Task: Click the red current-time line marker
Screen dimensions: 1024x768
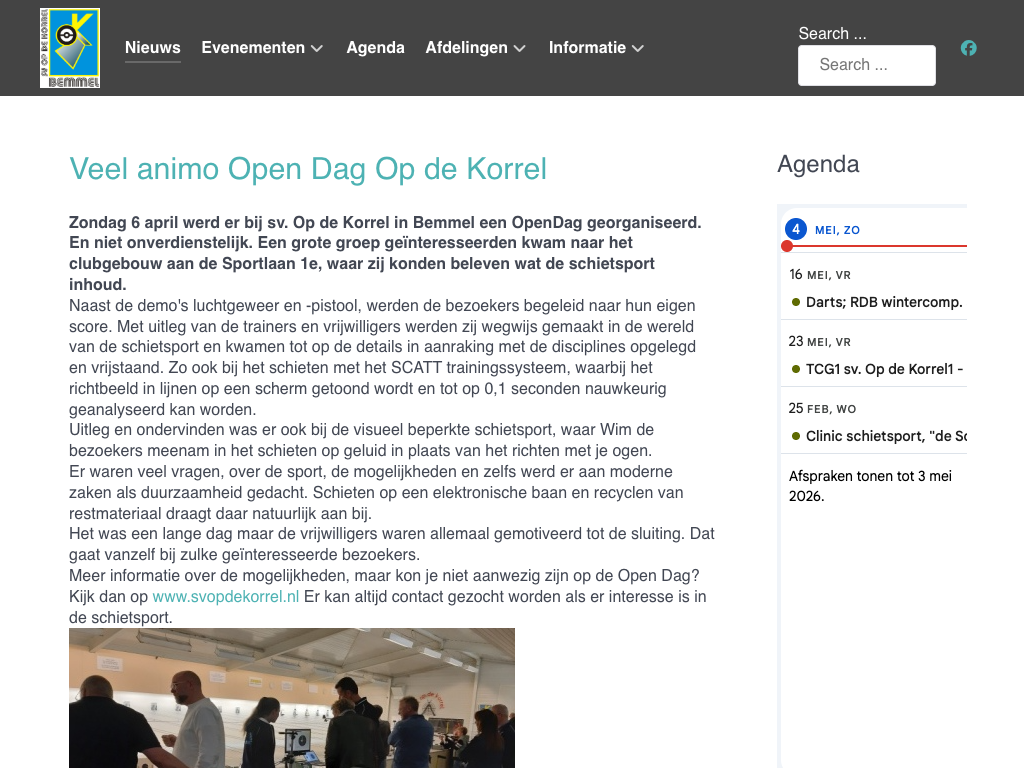Action: pyautogui.click(x=787, y=246)
